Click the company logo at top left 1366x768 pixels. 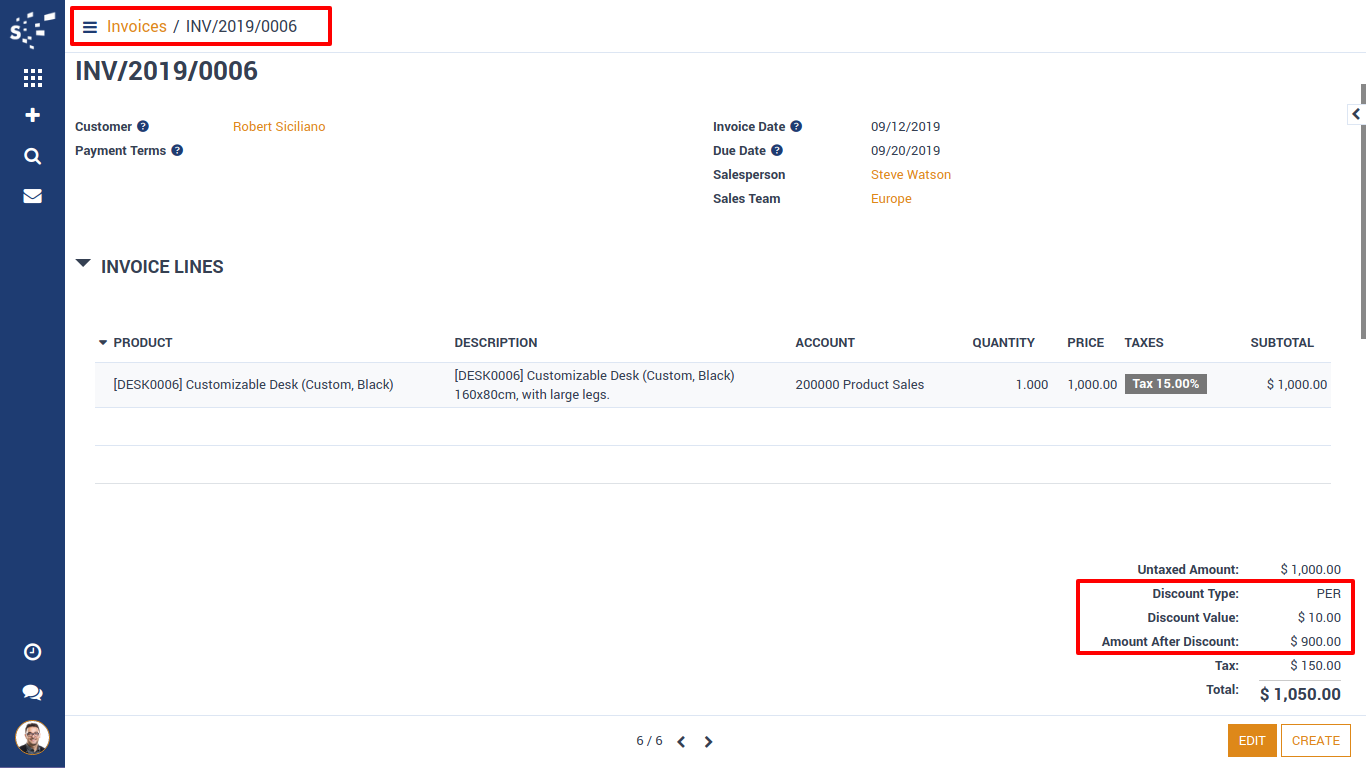coord(32,30)
